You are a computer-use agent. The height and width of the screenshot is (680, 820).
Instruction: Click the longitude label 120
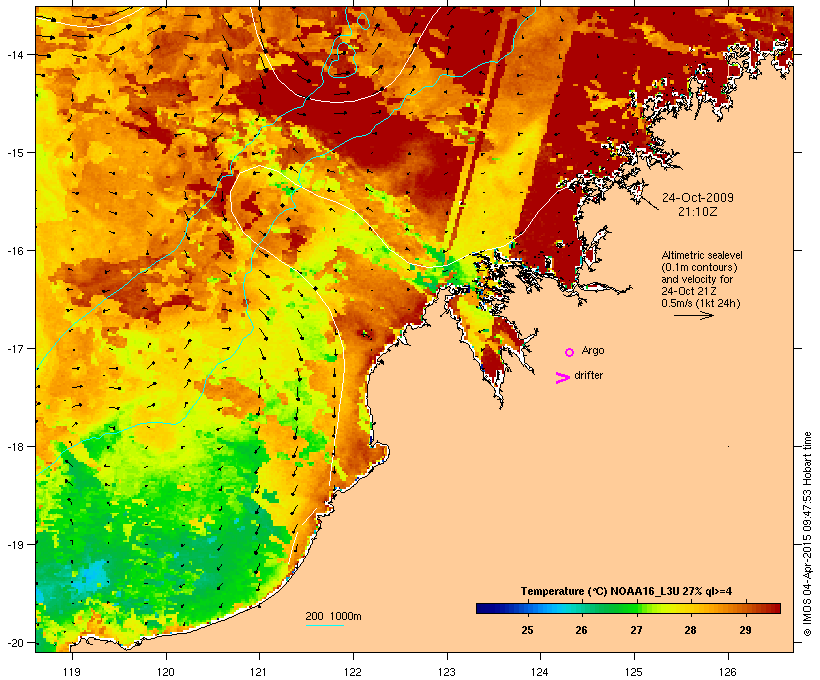click(166, 672)
